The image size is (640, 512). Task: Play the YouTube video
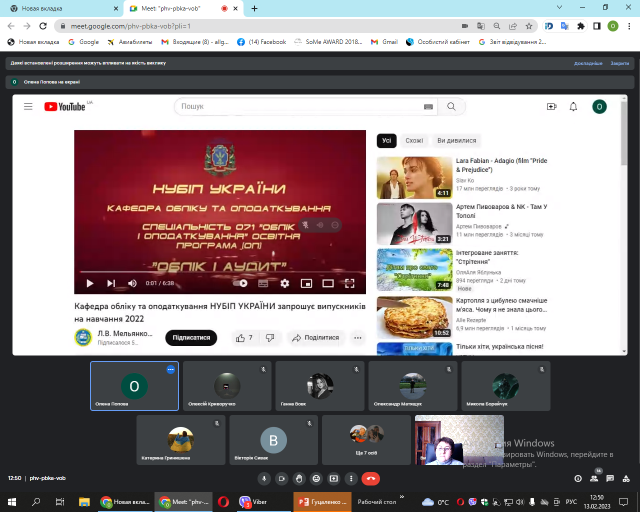coord(90,283)
